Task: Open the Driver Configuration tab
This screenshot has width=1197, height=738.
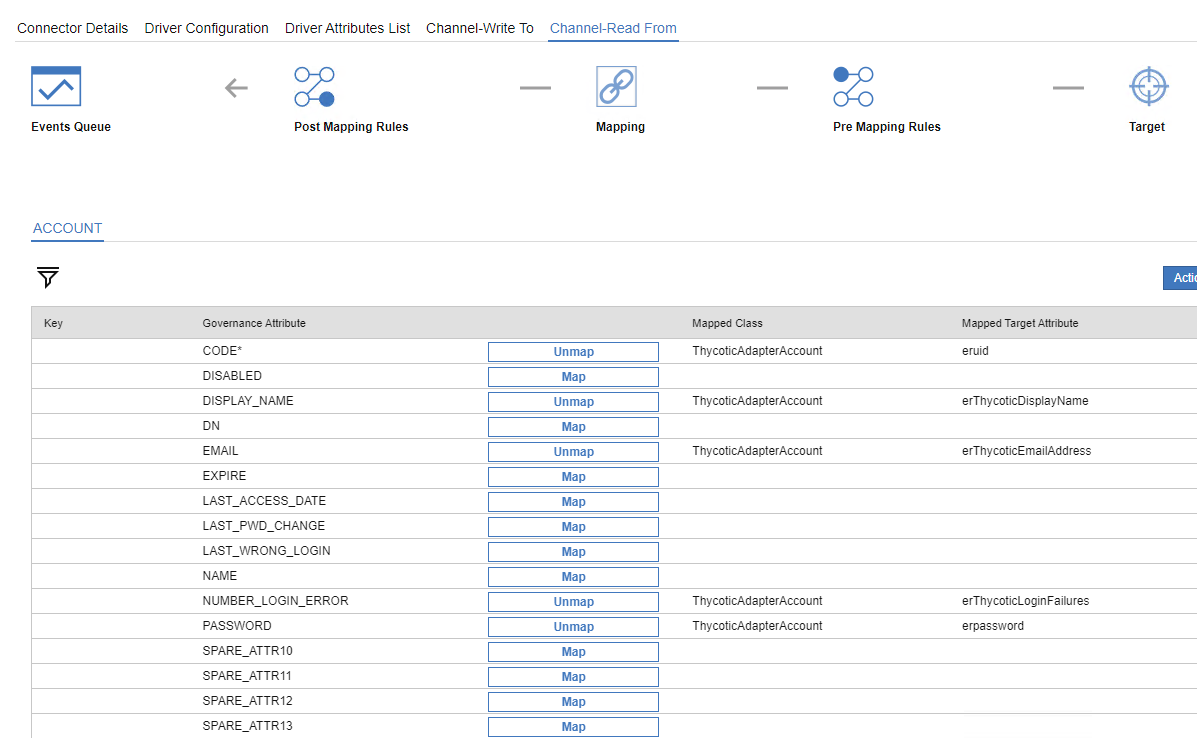Action: click(207, 28)
